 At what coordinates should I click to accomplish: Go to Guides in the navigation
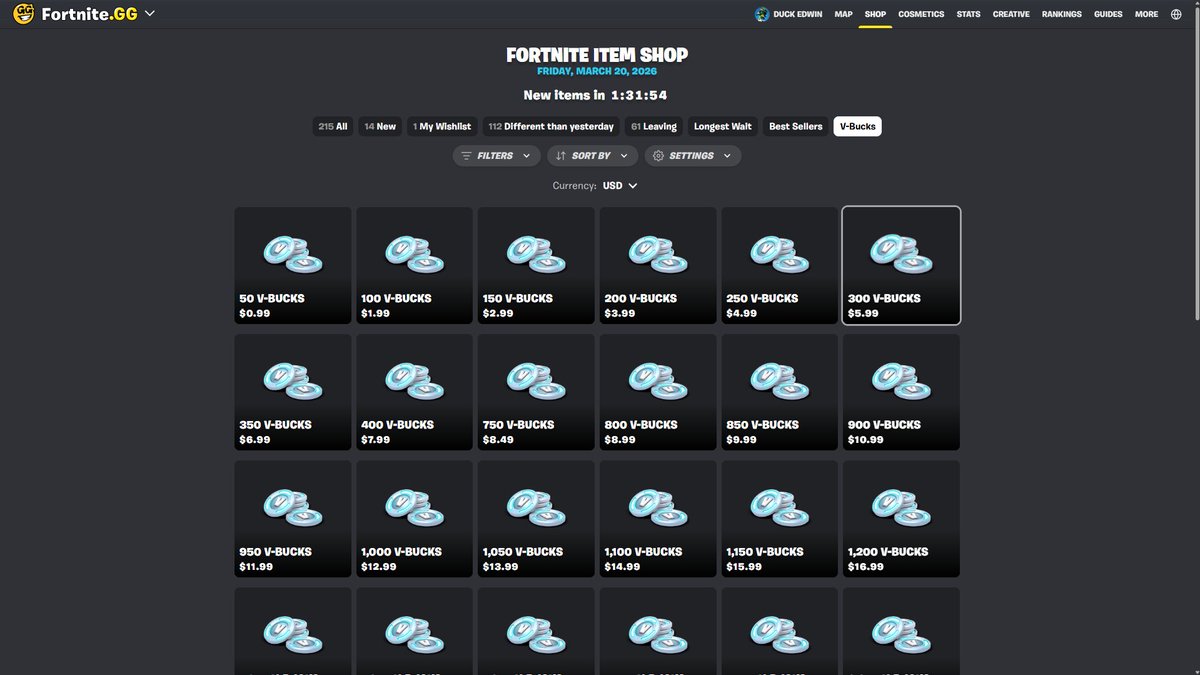click(x=1108, y=14)
